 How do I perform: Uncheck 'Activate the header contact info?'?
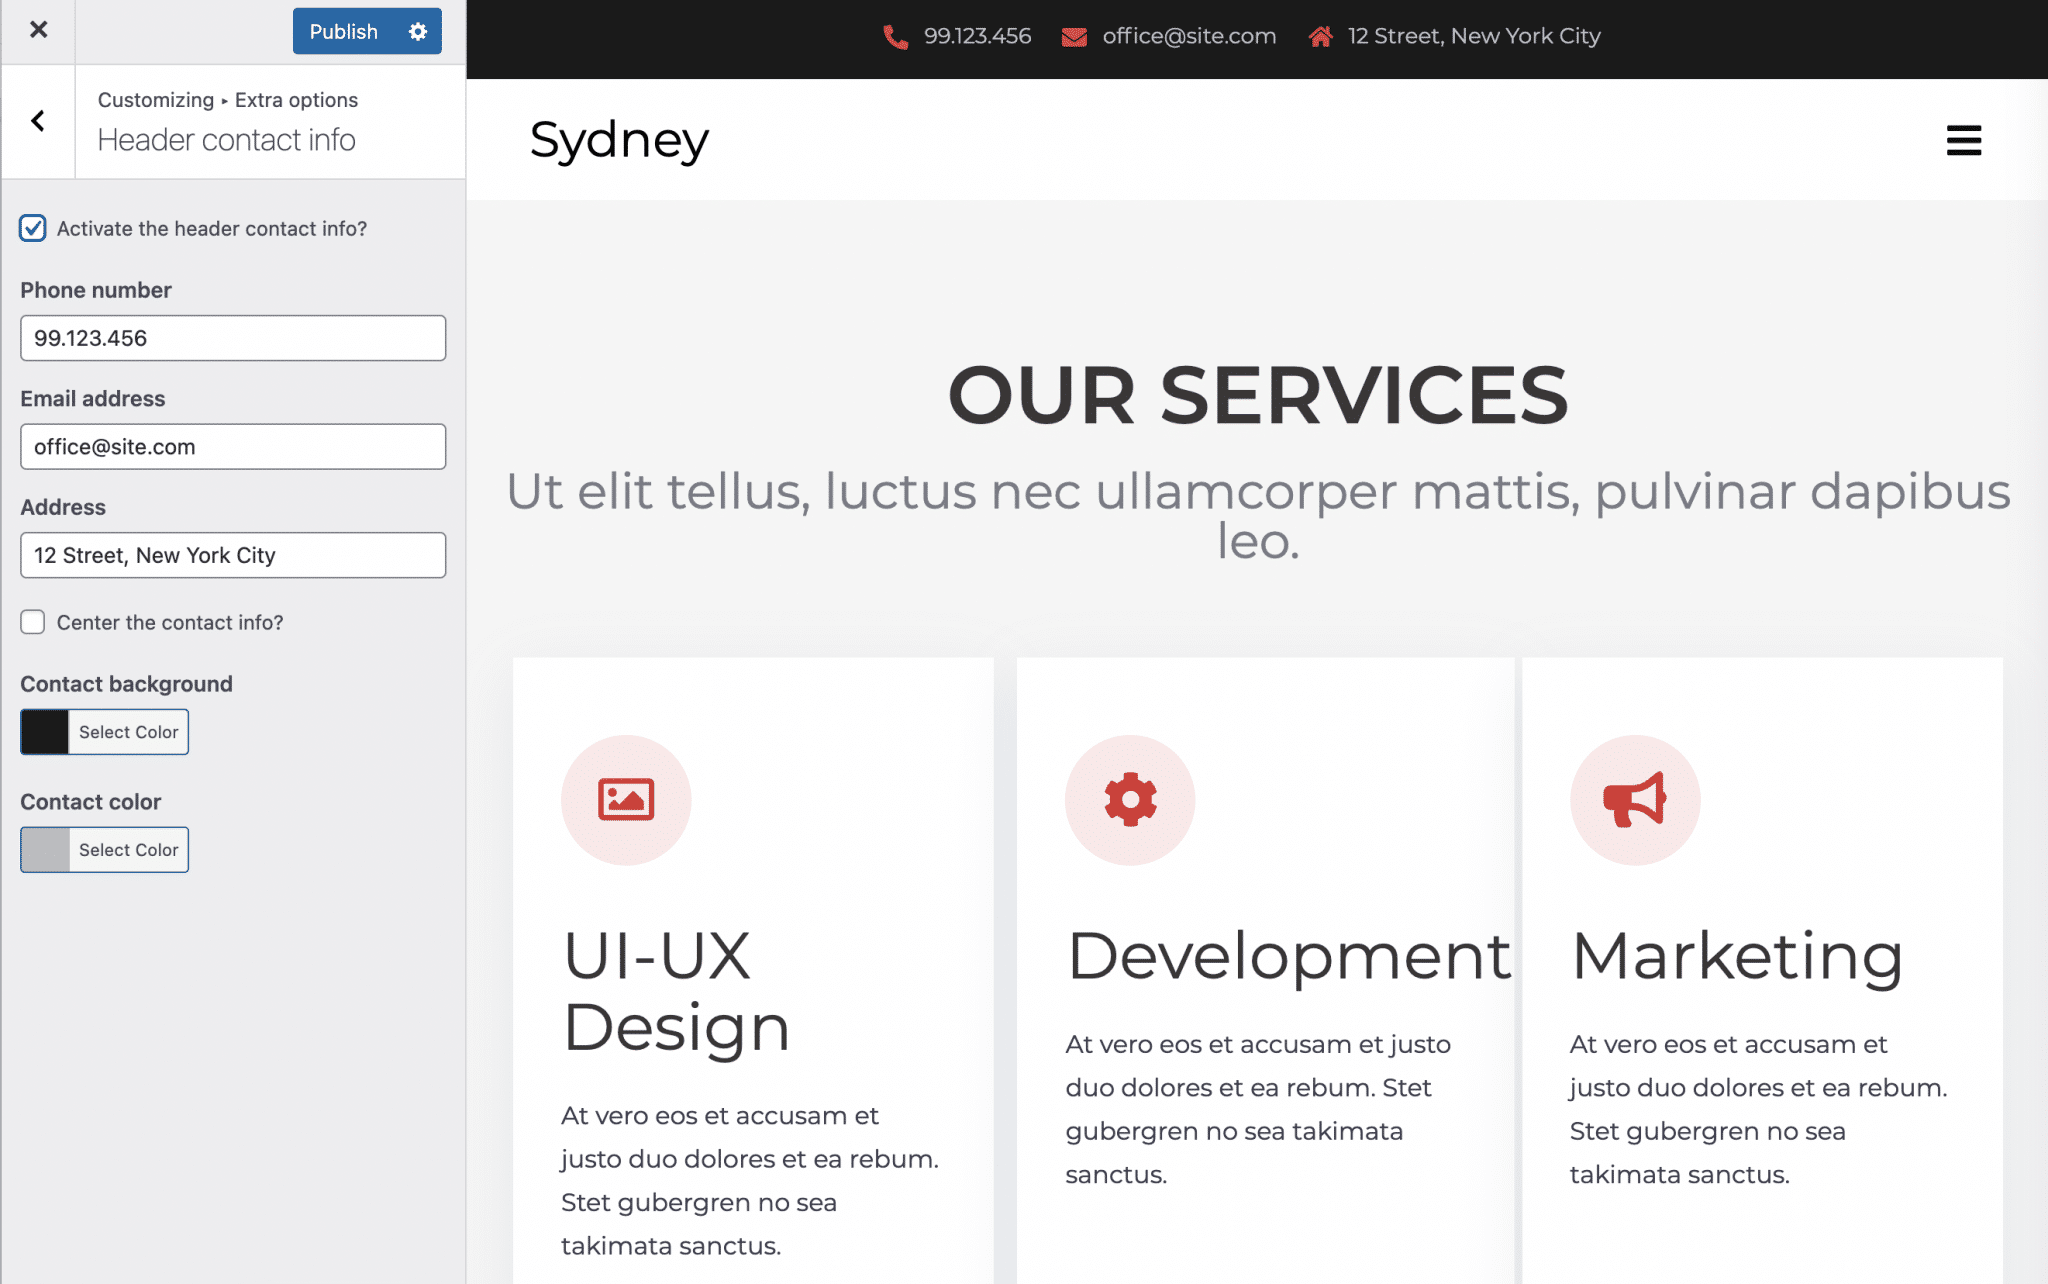click(32, 228)
